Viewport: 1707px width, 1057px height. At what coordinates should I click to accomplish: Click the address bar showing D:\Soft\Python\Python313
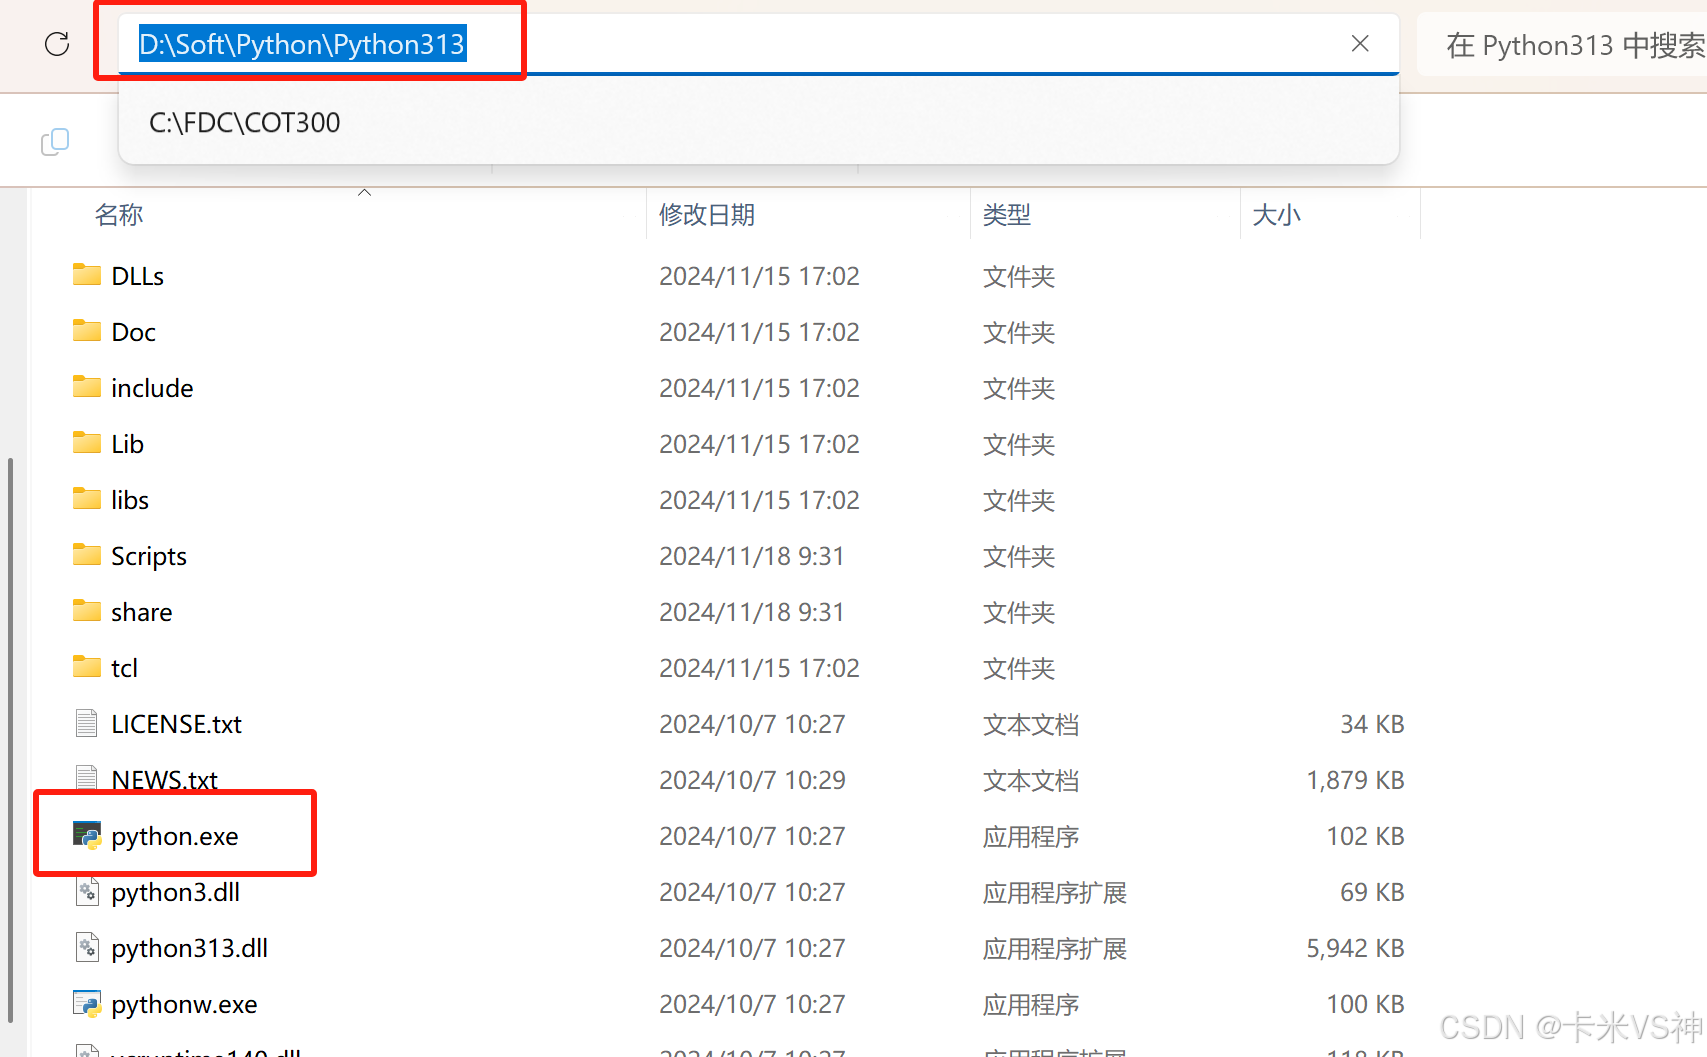pyautogui.click(x=758, y=44)
